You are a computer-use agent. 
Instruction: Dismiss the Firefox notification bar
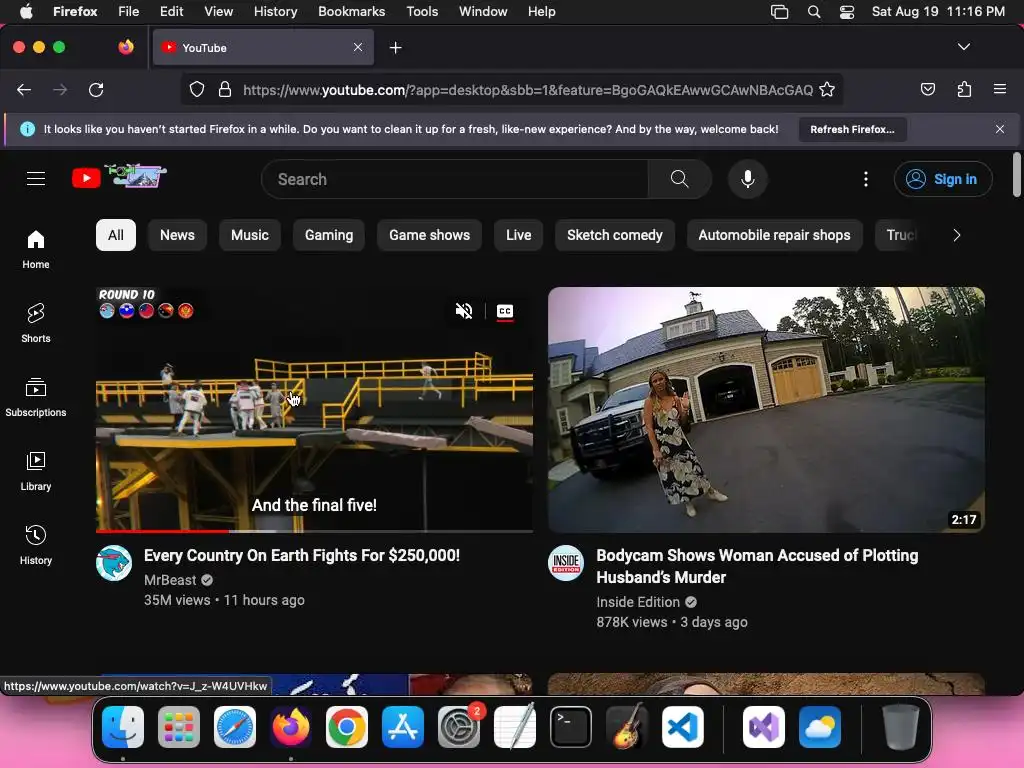[1000, 129]
